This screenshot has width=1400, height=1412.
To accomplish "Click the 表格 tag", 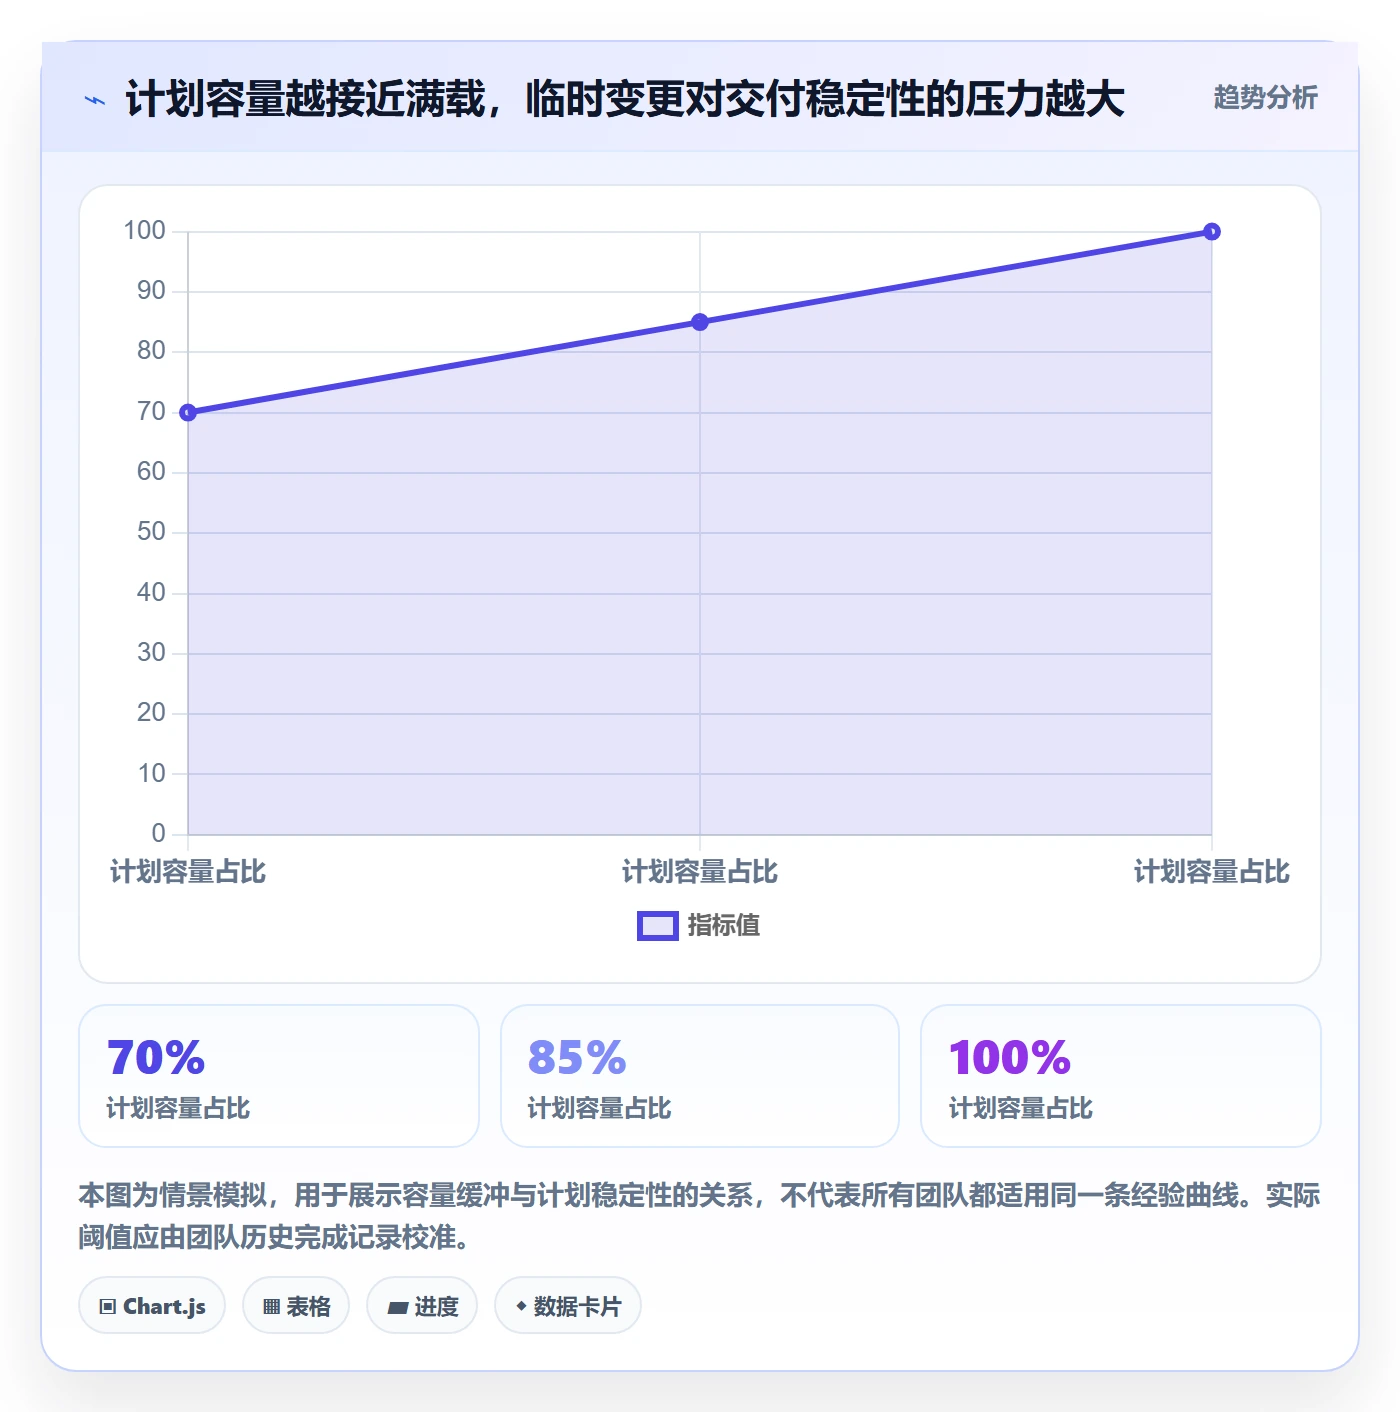I will (x=296, y=1306).
